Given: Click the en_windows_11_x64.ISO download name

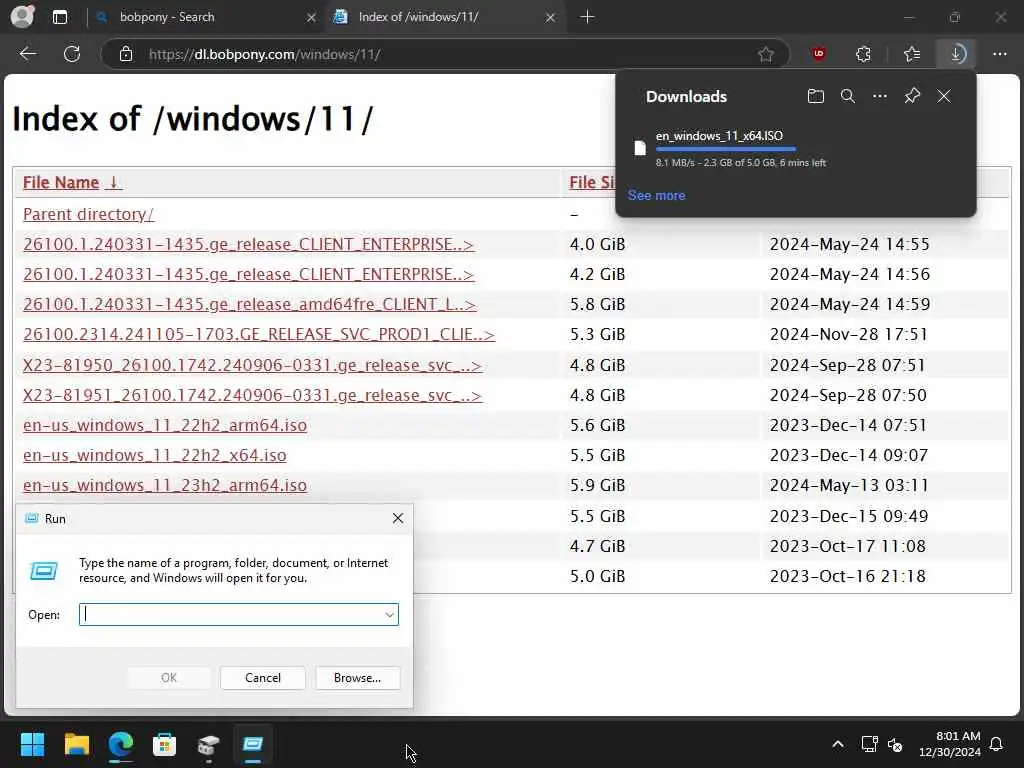Looking at the screenshot, I should pyautogui.click(x=719, y=136).
